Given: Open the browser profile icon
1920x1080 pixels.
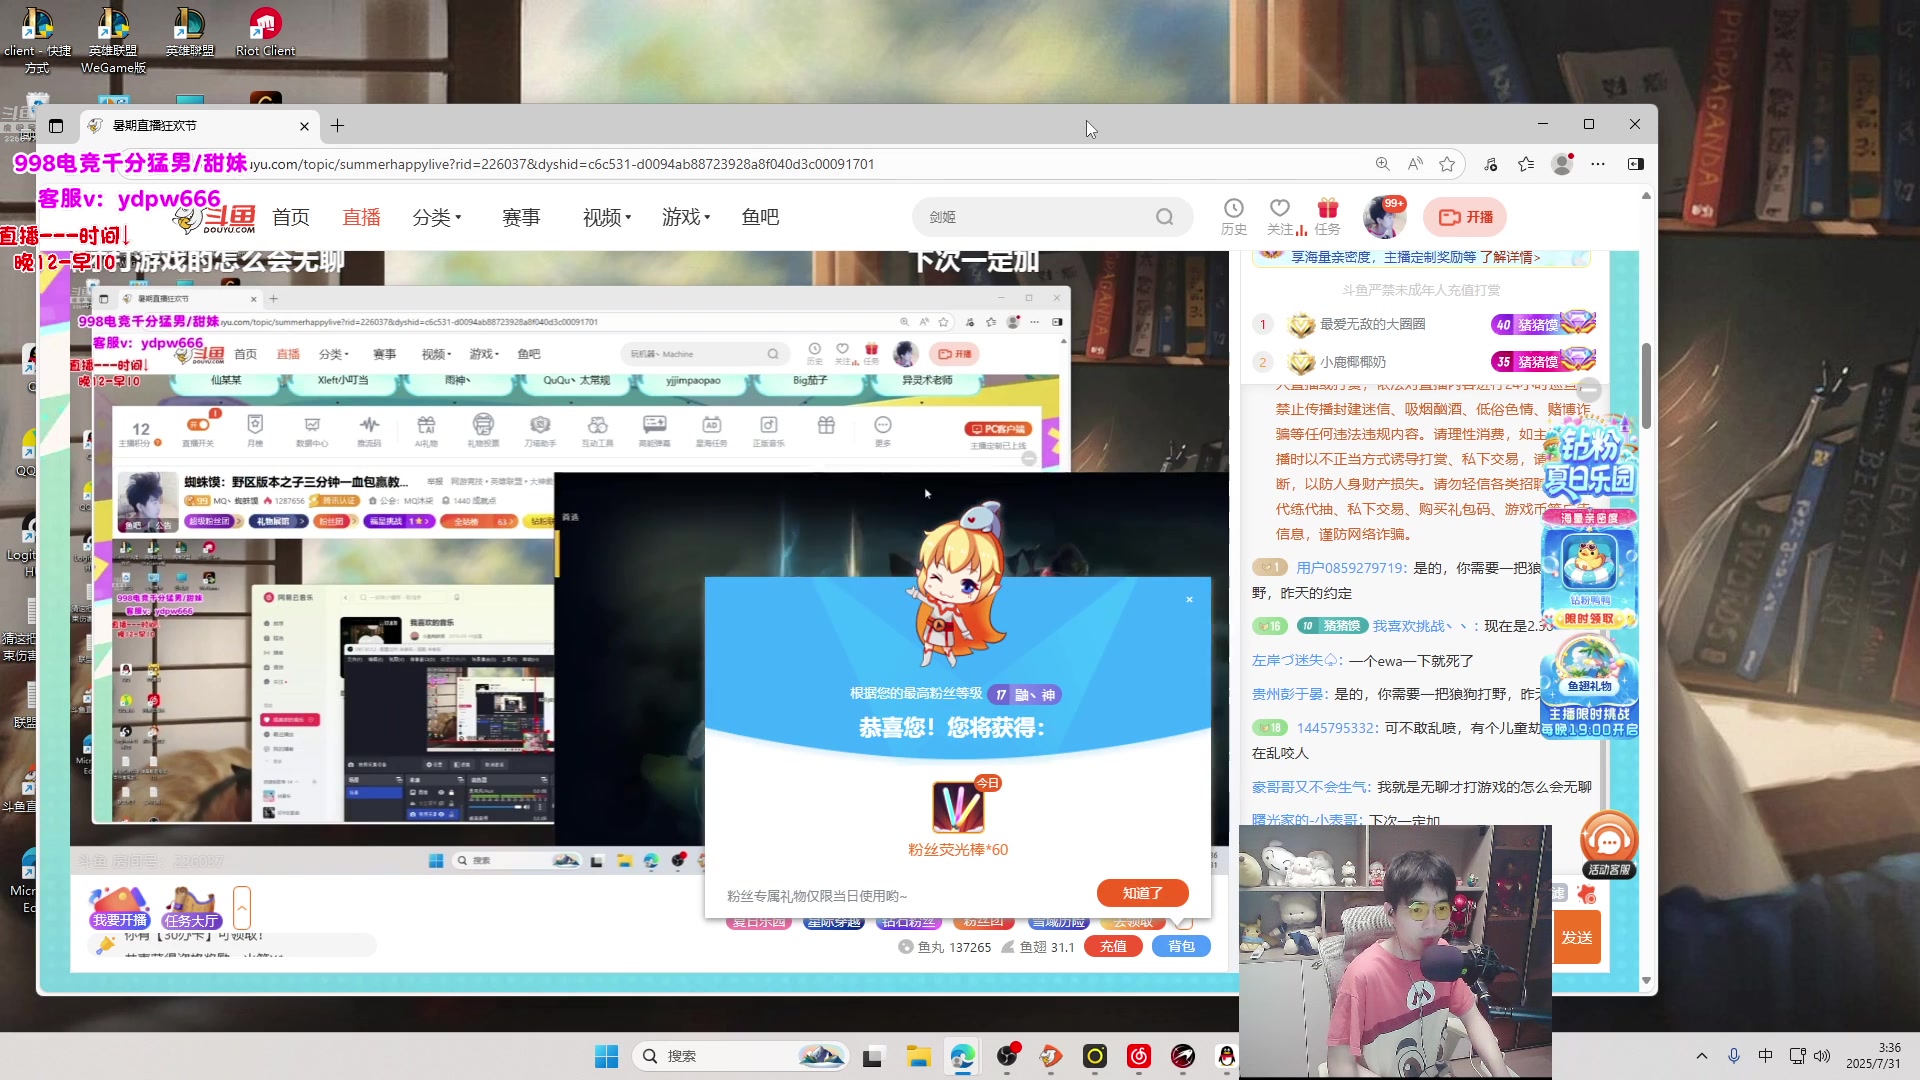Looking at the screenshot, I should pyautogui.click(x=1562, y=164).
